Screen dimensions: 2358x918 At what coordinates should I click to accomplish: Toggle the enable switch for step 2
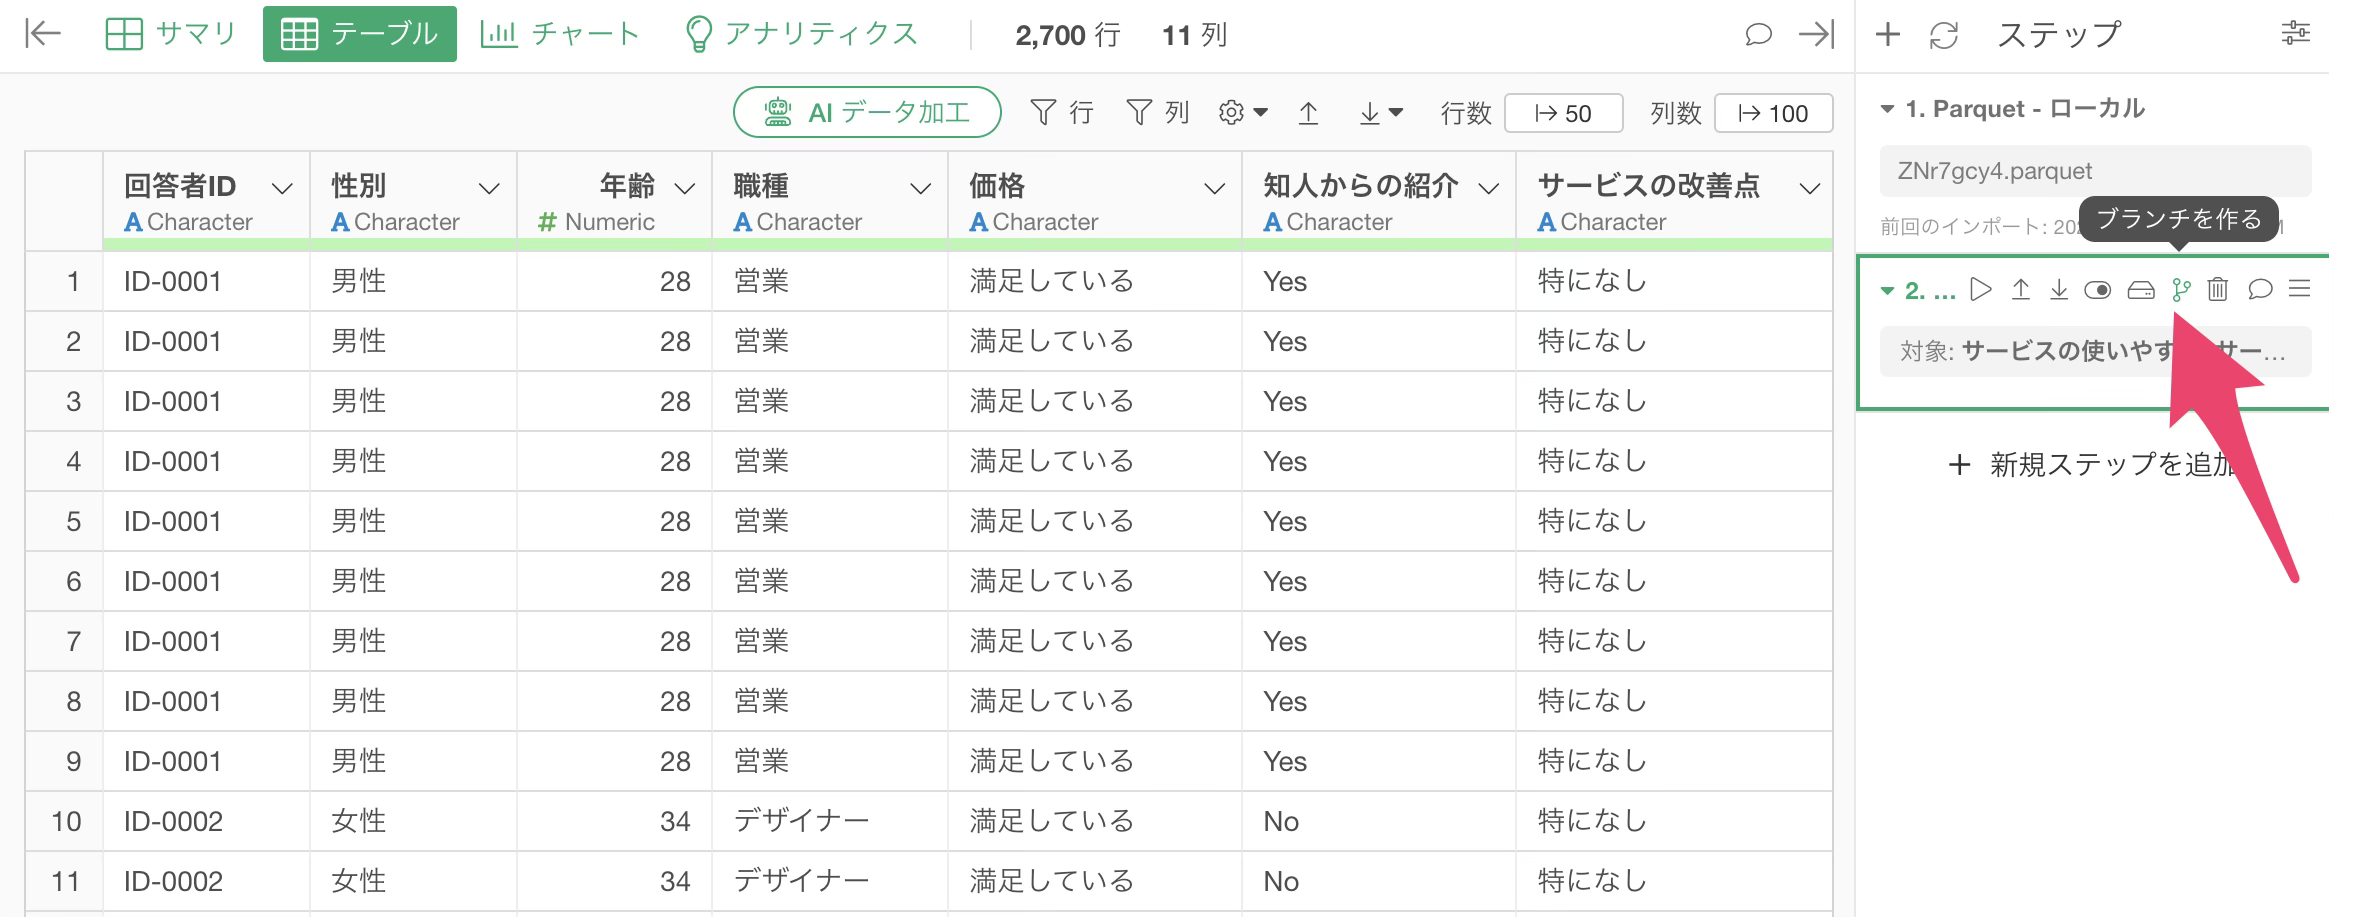[x=2097, y=290]
